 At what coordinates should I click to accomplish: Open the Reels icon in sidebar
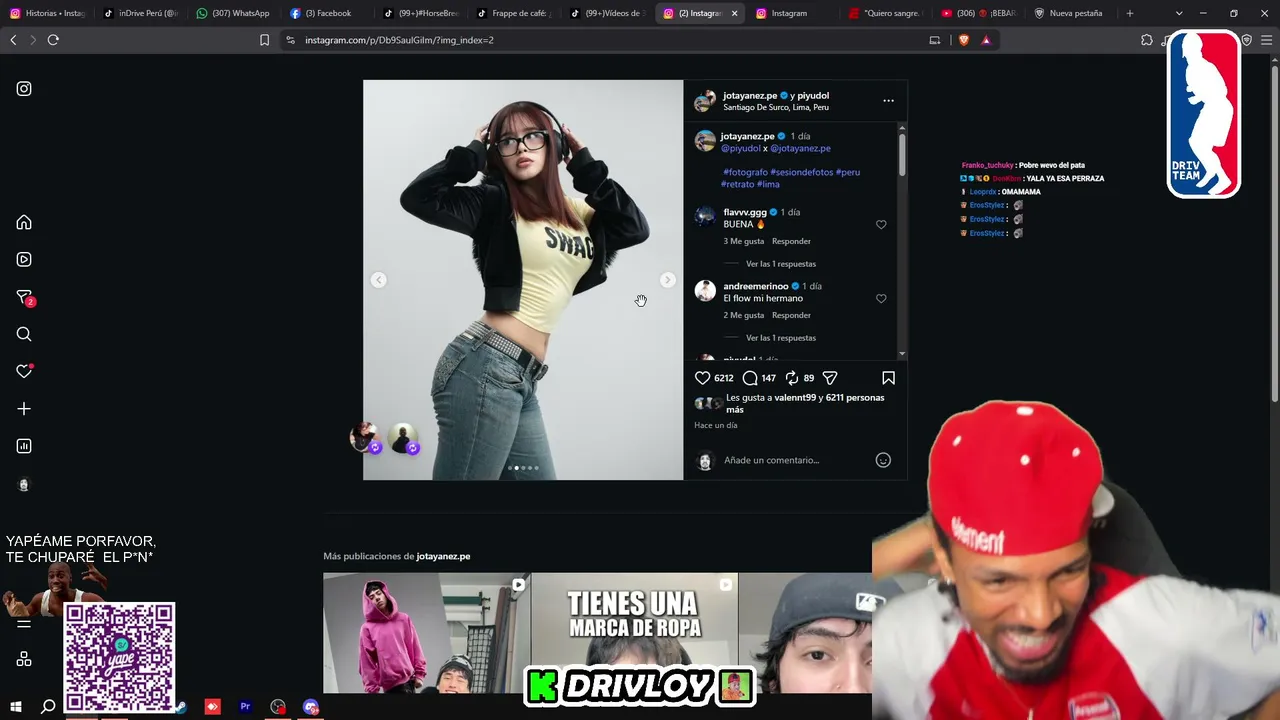coord(24,259)
